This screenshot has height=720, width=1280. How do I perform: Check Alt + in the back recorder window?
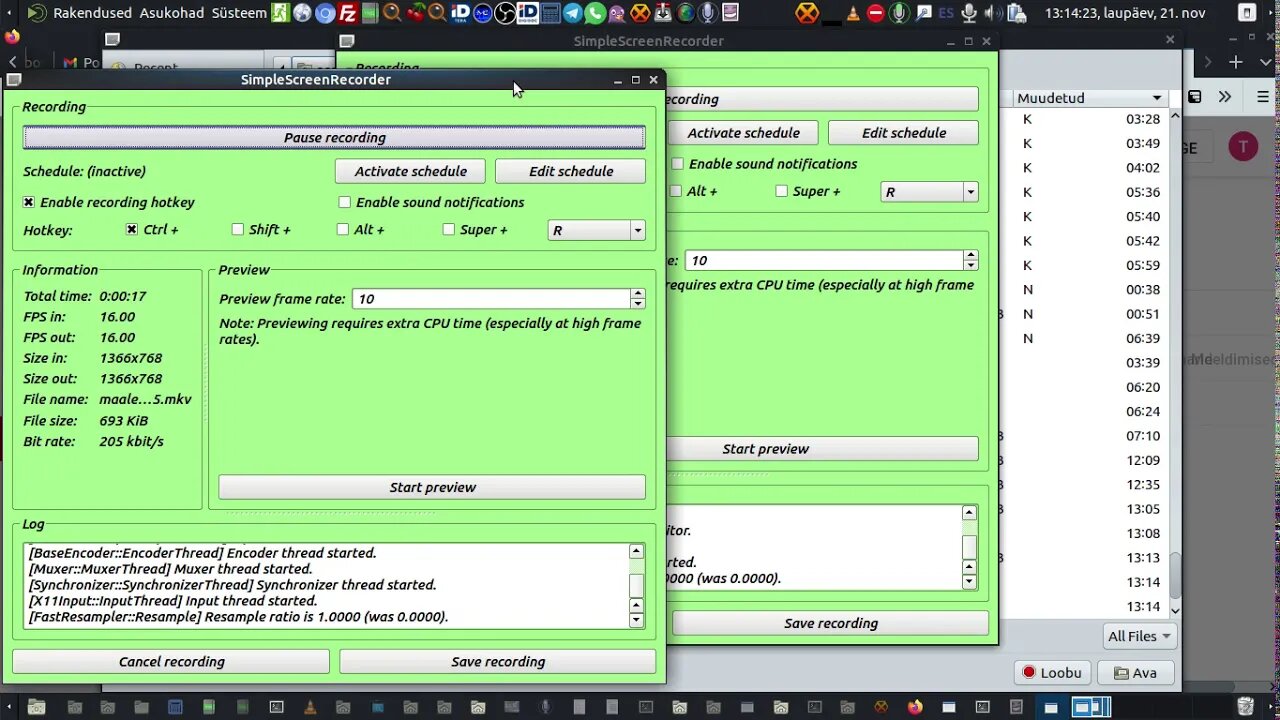676,191
